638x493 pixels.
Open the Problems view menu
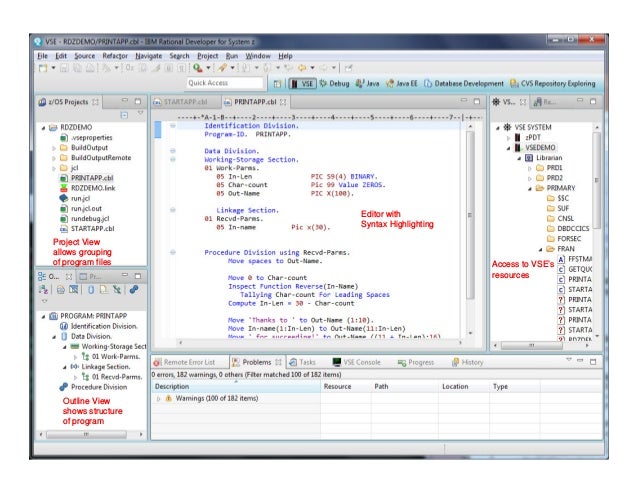tap(568, 360)
